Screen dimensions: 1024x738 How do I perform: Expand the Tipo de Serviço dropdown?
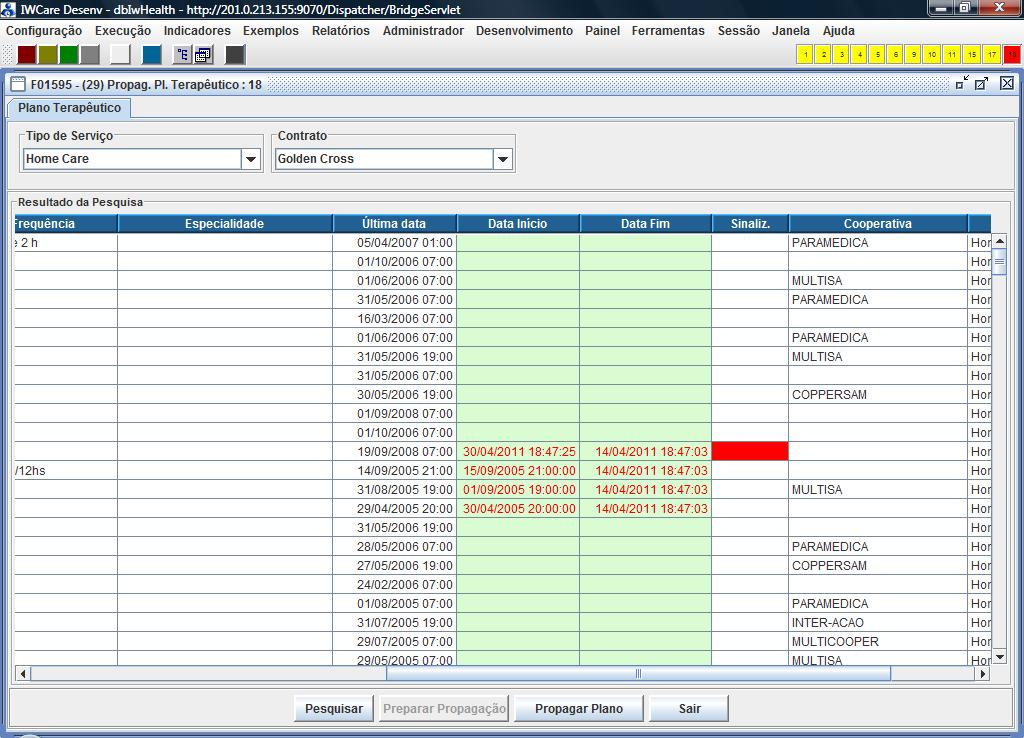pos(250,159)
